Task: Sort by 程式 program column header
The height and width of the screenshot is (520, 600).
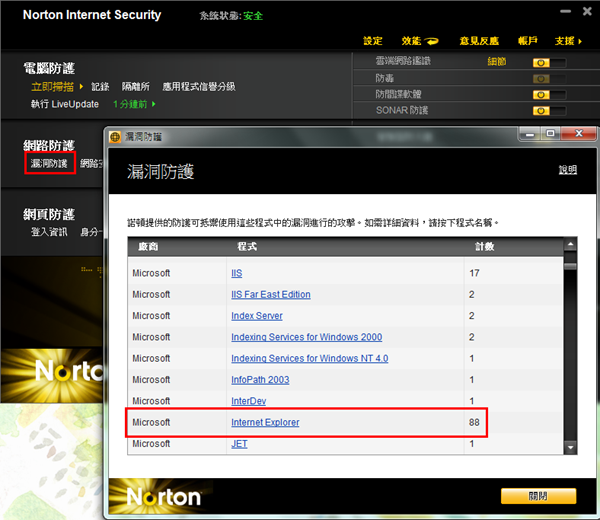Action: pos(247,247)
